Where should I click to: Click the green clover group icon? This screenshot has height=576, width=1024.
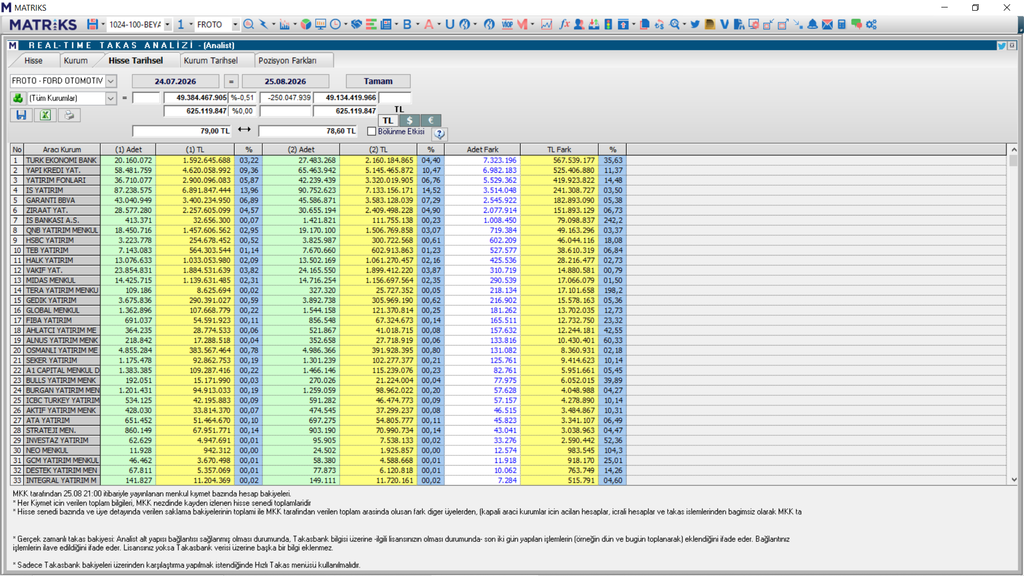coord(18,98)
